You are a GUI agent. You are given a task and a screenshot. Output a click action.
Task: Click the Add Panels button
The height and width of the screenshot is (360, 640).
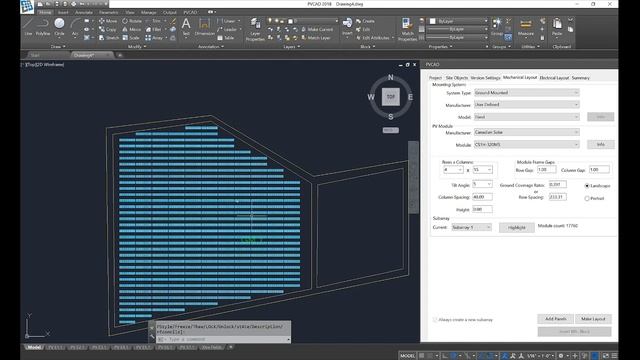coord(555,319)
